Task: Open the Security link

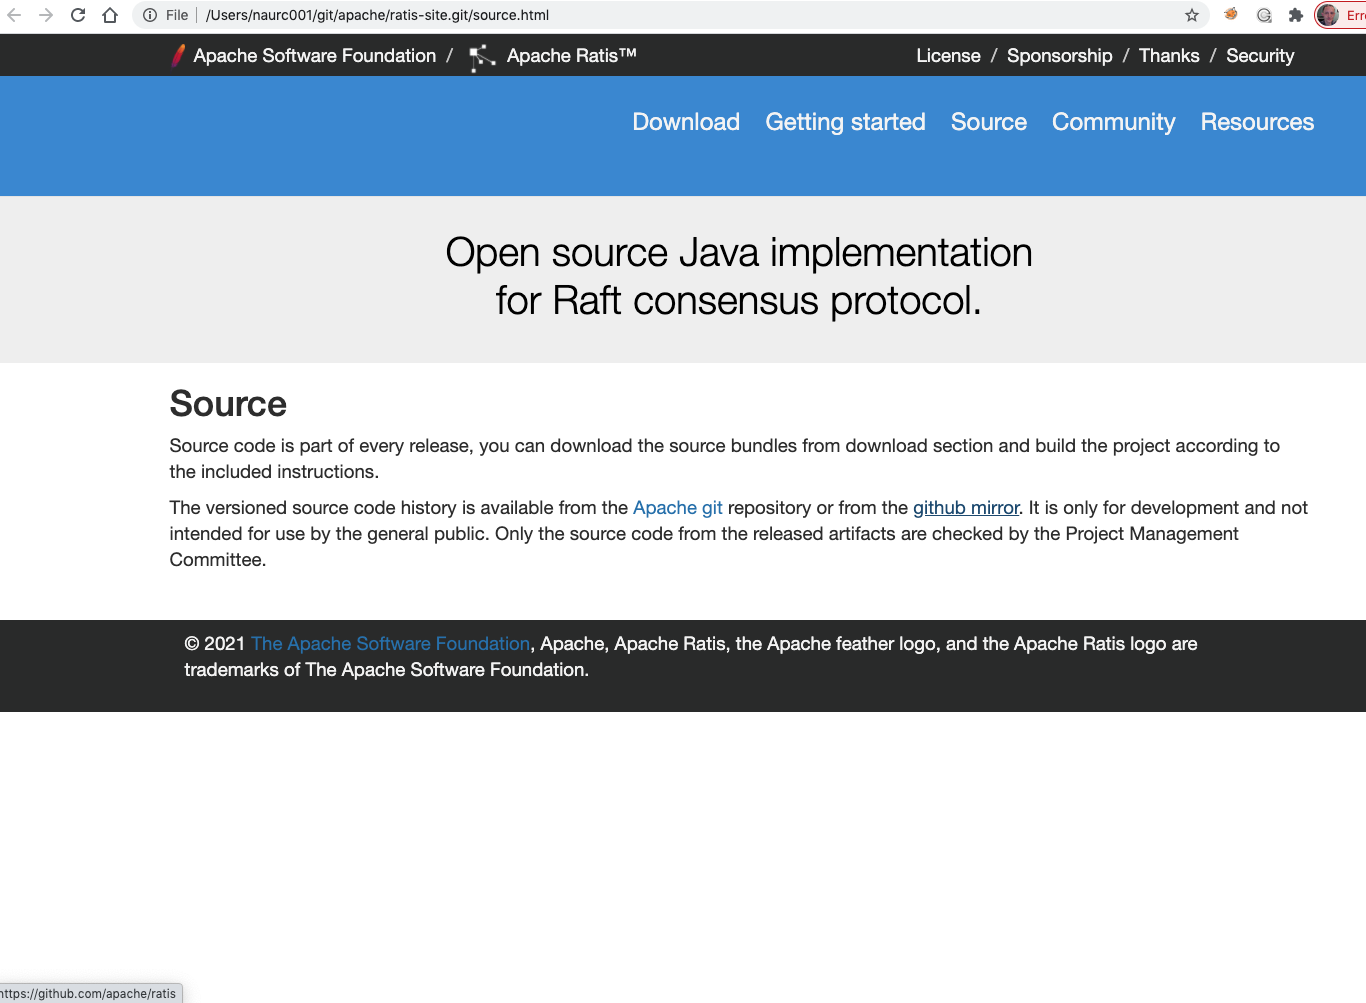Action: tap(1260, 56)
